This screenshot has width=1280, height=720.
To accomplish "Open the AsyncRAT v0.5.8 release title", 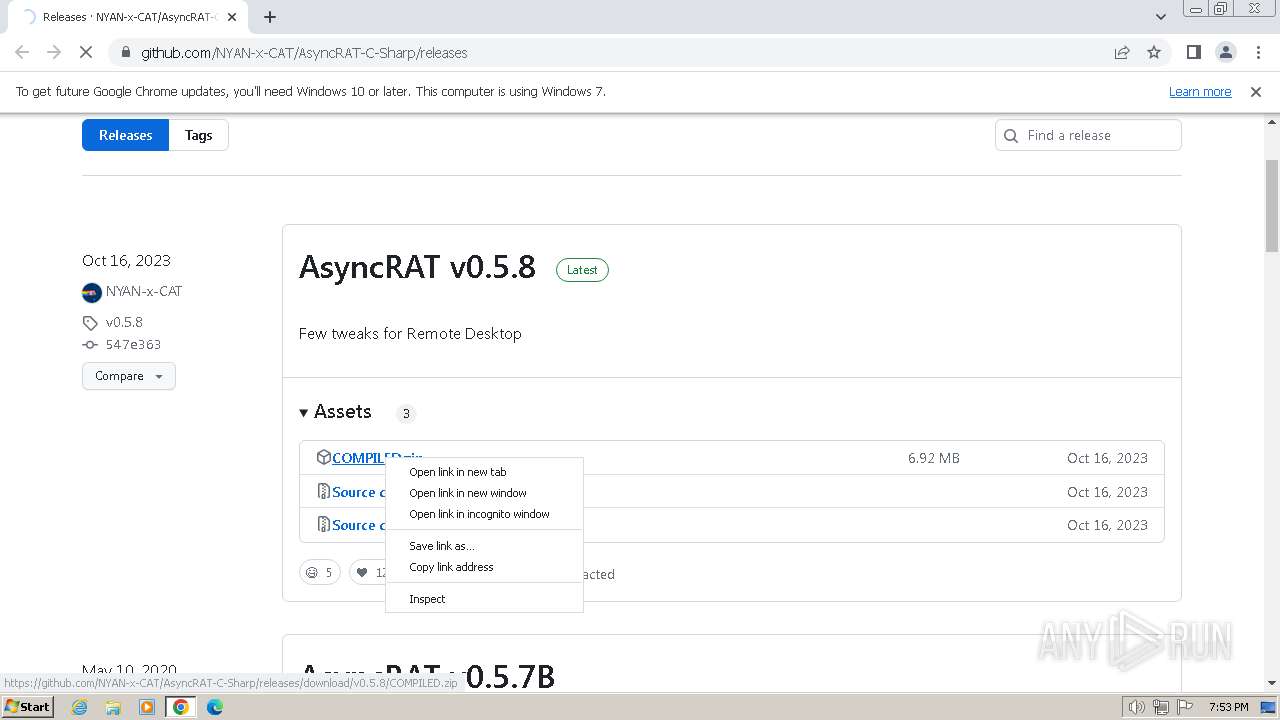I will coord(417,267).
